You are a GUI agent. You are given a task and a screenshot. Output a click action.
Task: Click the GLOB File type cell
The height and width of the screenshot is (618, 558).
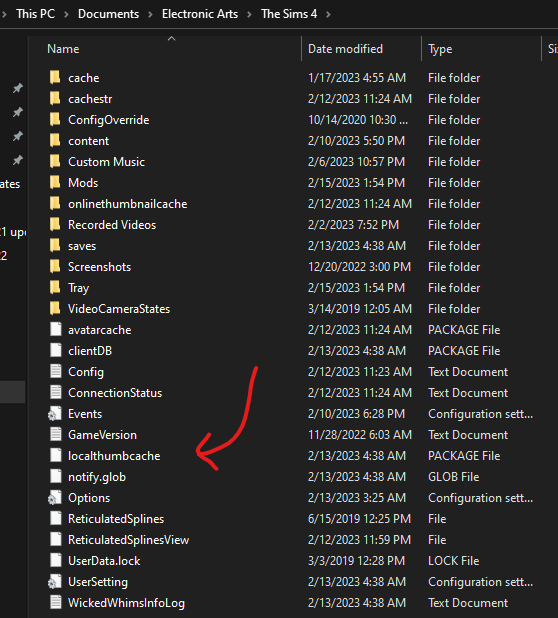[454, 477]
